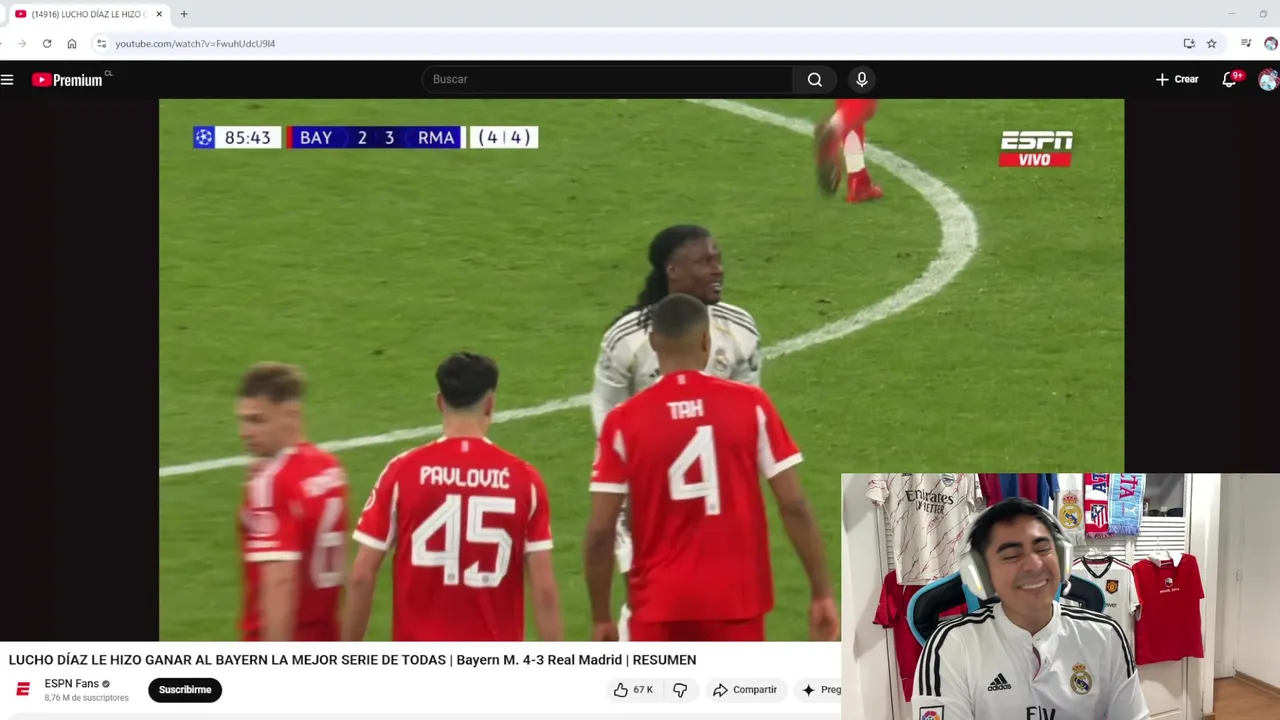Open browser media control icon
Viewport: 1280px width, 720px height.
(1246, 43)
